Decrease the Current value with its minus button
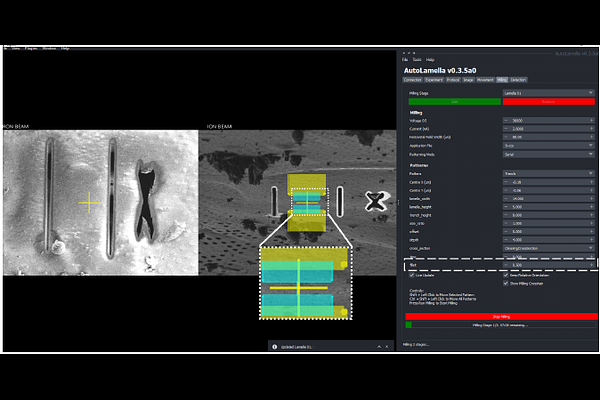The height and width of the screenshot is (400, 600). 506,129
